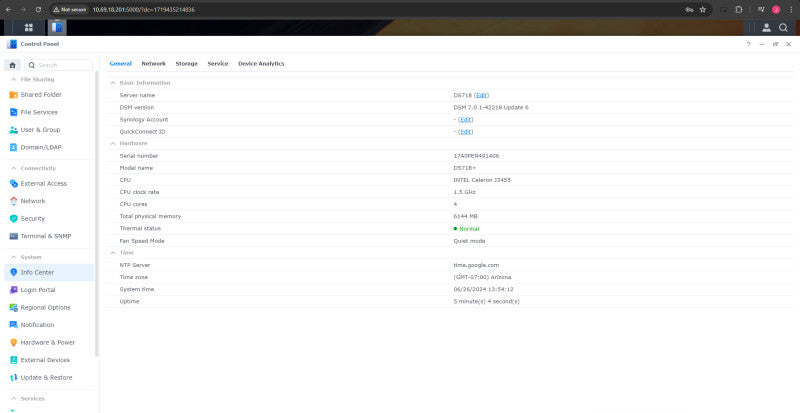
Task: Click the system time 06/26/2024 value
Action: coord(483,289)
